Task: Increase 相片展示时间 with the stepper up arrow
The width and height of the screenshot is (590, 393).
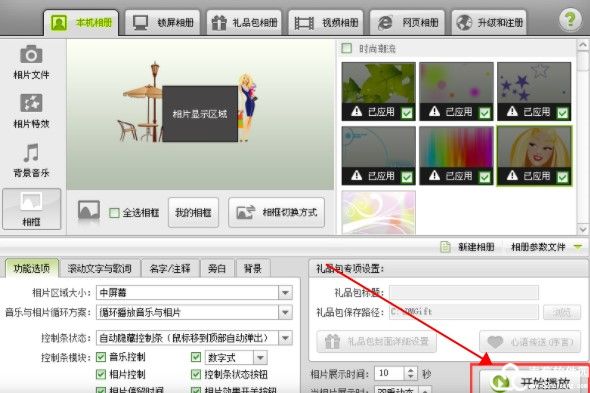Action: click(x=411, y=370)
